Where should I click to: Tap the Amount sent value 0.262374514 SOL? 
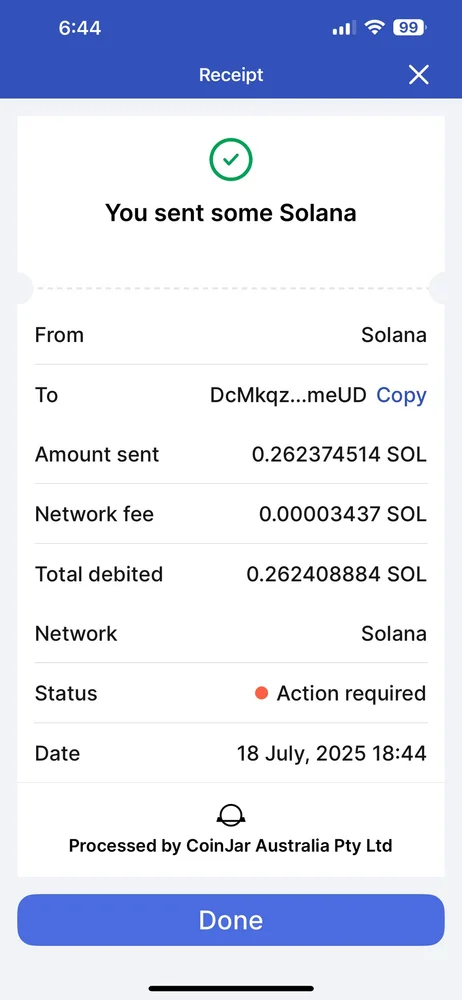339,455
